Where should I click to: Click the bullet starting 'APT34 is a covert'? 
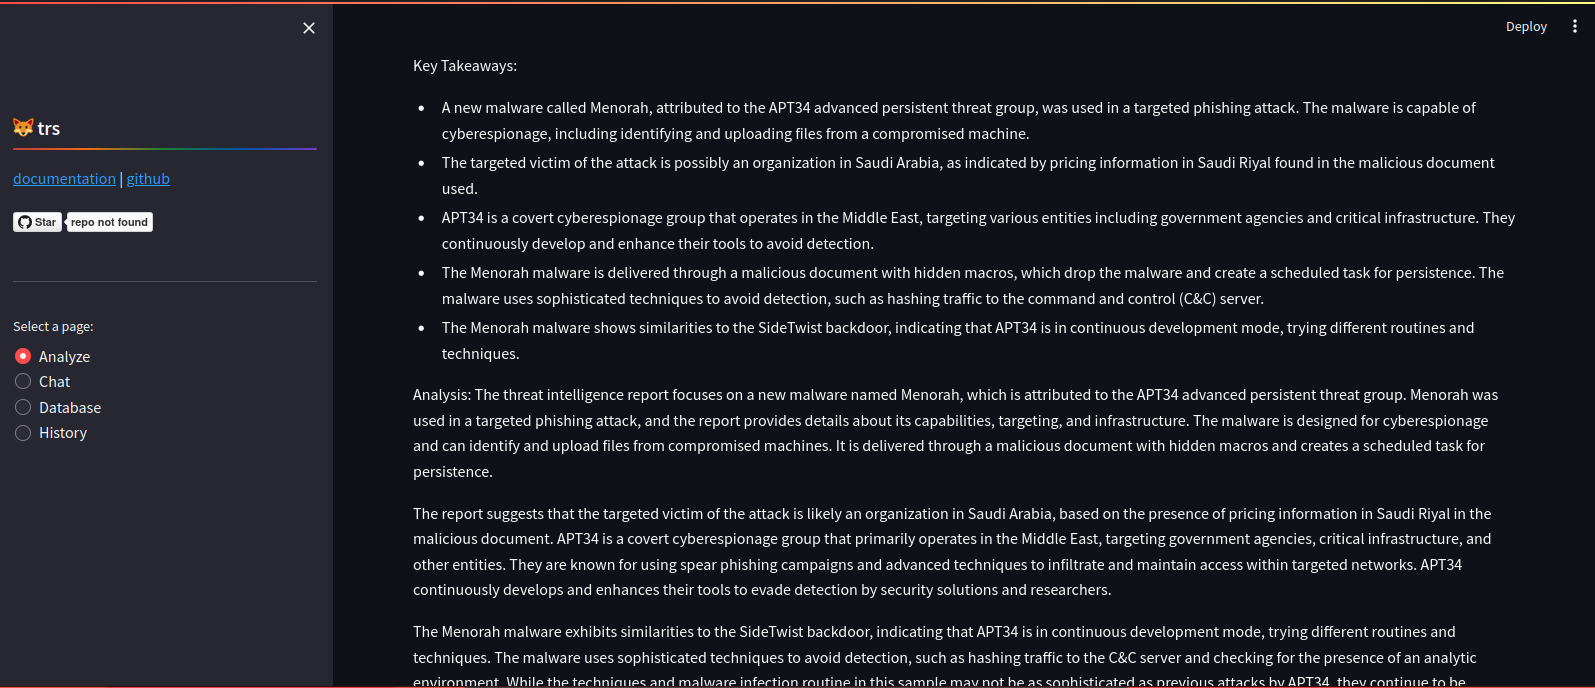click(978, 230)
